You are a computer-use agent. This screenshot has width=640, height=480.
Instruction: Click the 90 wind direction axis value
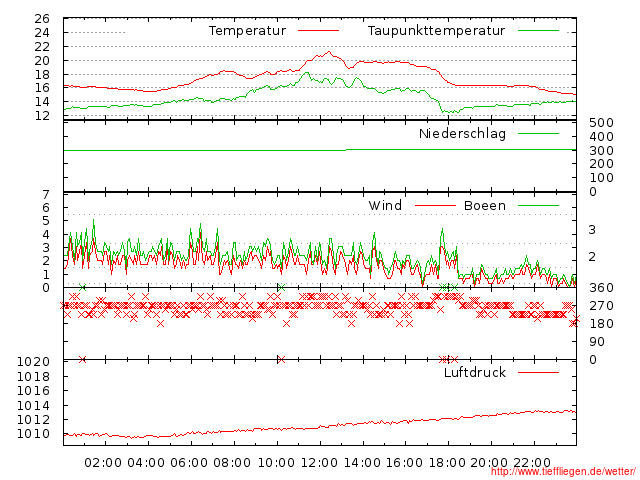tap(597, 342)
